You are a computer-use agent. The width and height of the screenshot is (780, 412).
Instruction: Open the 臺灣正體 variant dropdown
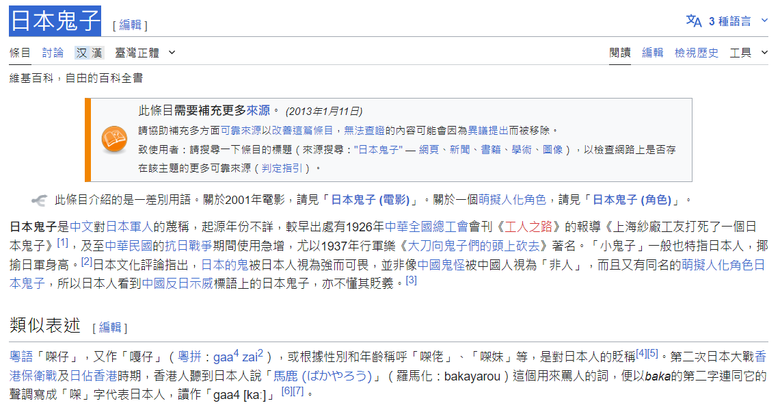(x=145, y=53)
